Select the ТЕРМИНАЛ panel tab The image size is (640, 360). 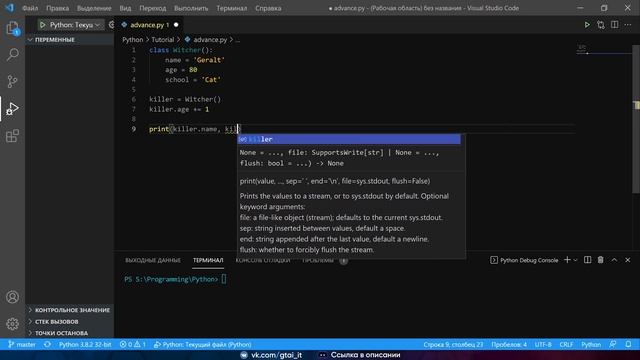[208, 260]
